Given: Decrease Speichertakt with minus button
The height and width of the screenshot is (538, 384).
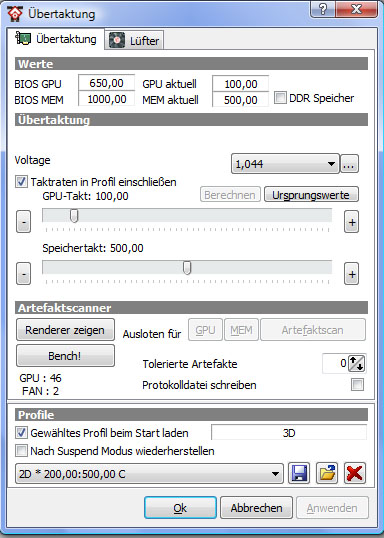Looking at the screenshot, I should (x=23, y=274).
